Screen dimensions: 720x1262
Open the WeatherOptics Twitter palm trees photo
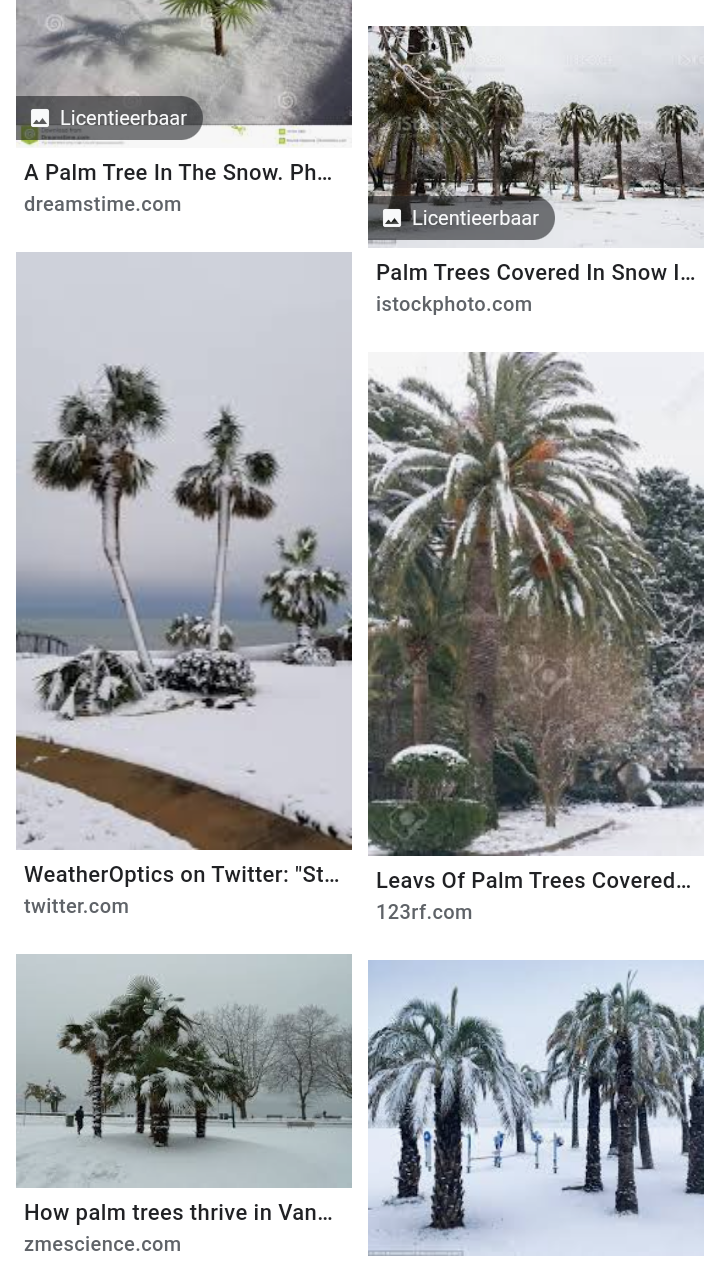[184, 551]
